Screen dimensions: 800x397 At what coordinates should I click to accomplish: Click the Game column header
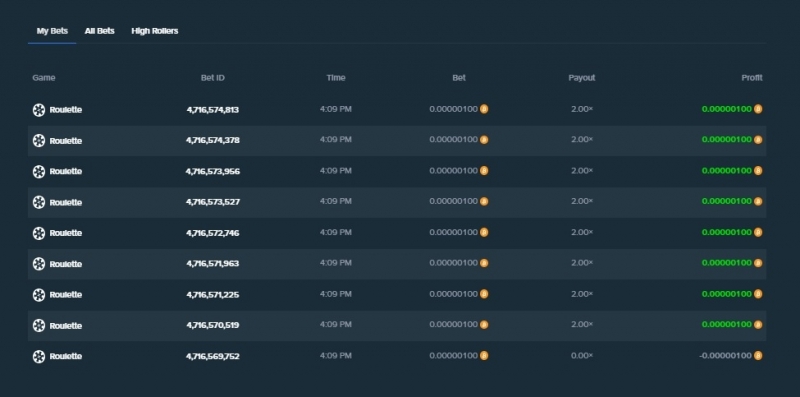pos(44,78)
